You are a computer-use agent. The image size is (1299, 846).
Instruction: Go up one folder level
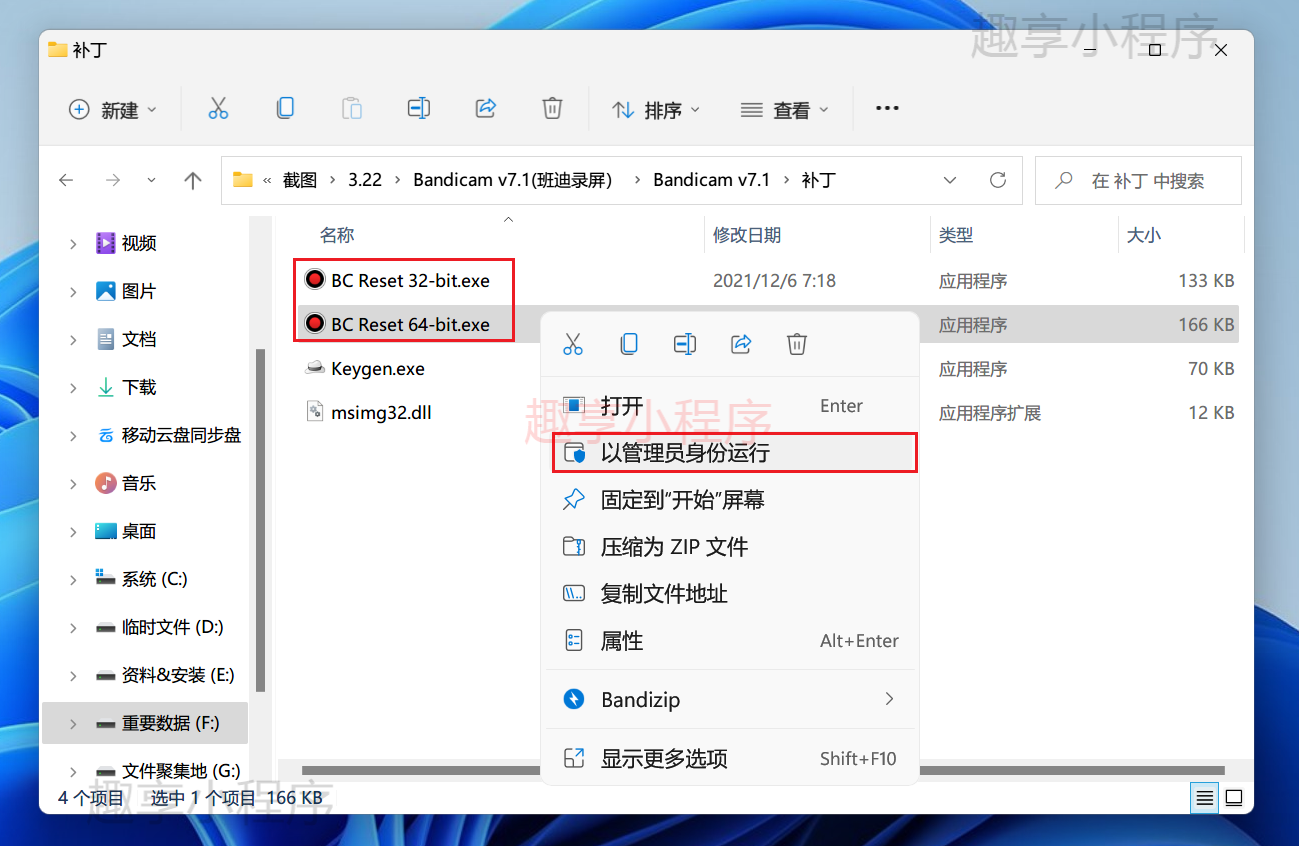(193, 181)
